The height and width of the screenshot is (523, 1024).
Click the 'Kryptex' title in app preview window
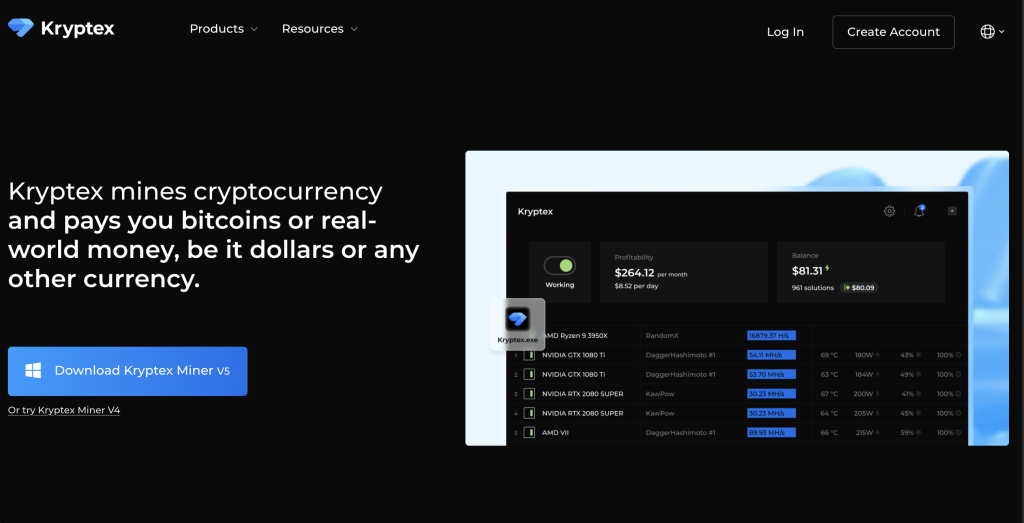(x=535, y=212)
